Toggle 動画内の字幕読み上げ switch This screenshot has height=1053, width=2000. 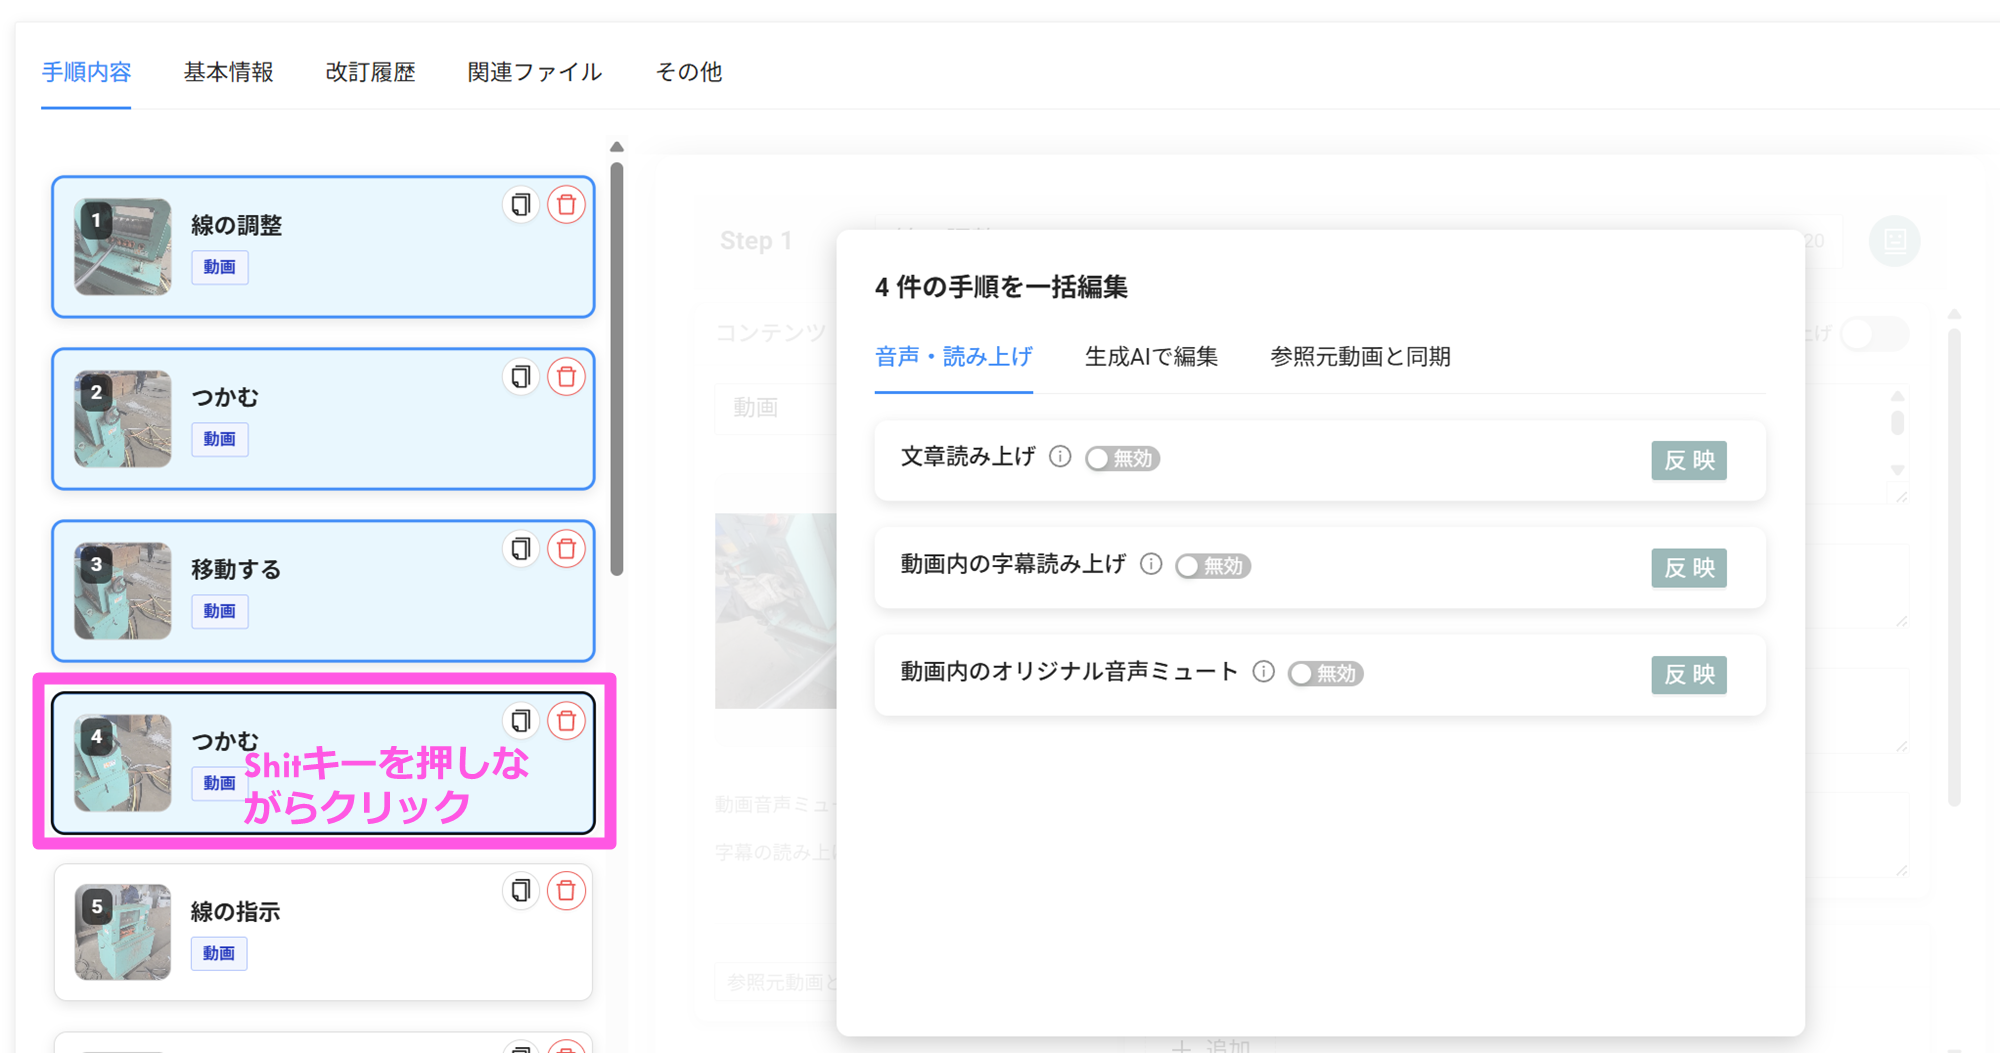point(1212,566)
